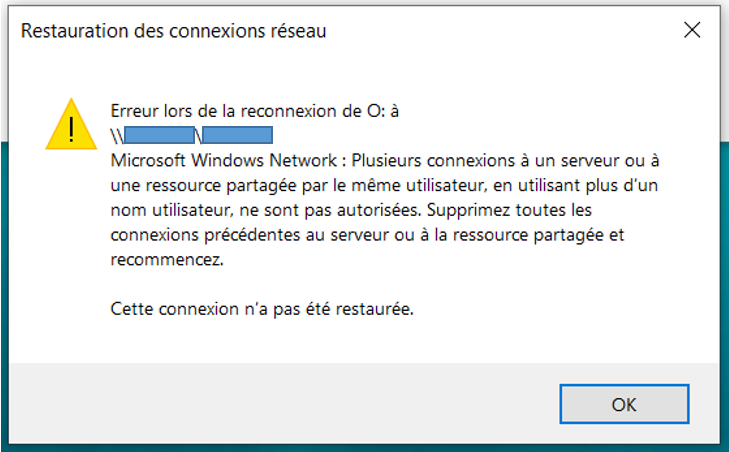
Task: Click Cette connexion n'a pas été restaurée
Action: 261,308
